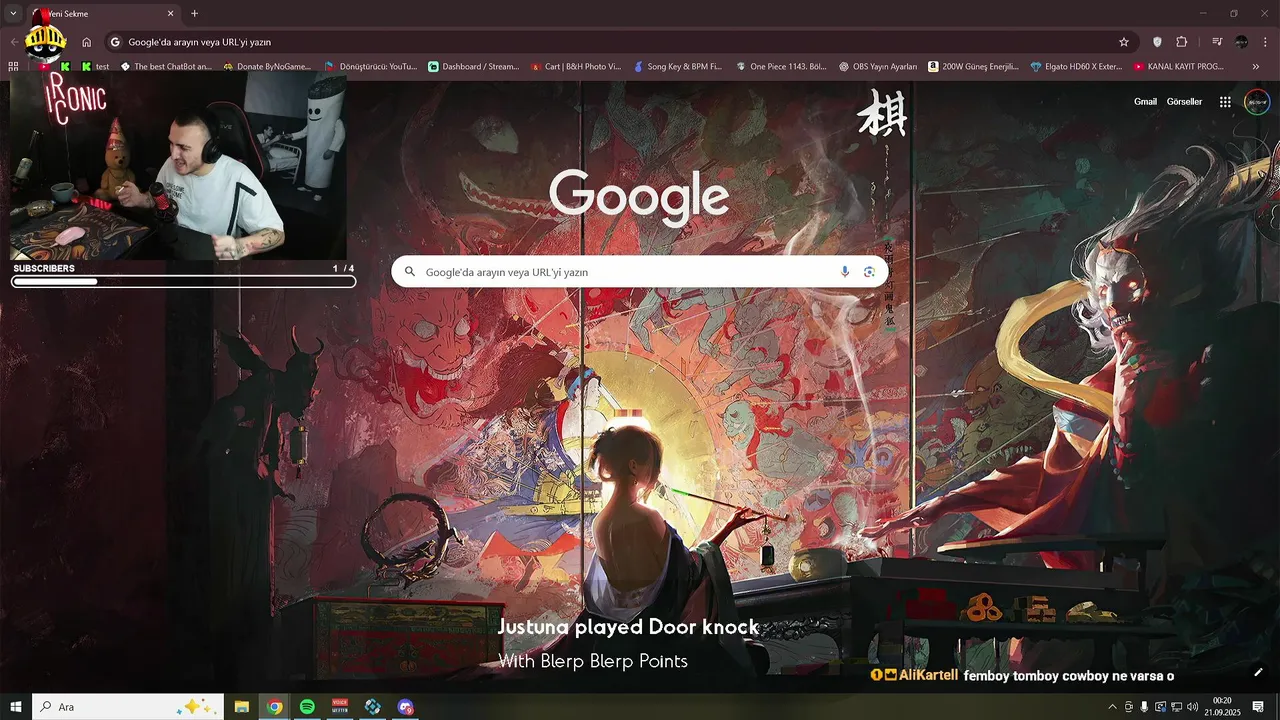Open the tab search dropdown arrow
The width and height of the screenshot is (1280, 720).
click(13, 14)
